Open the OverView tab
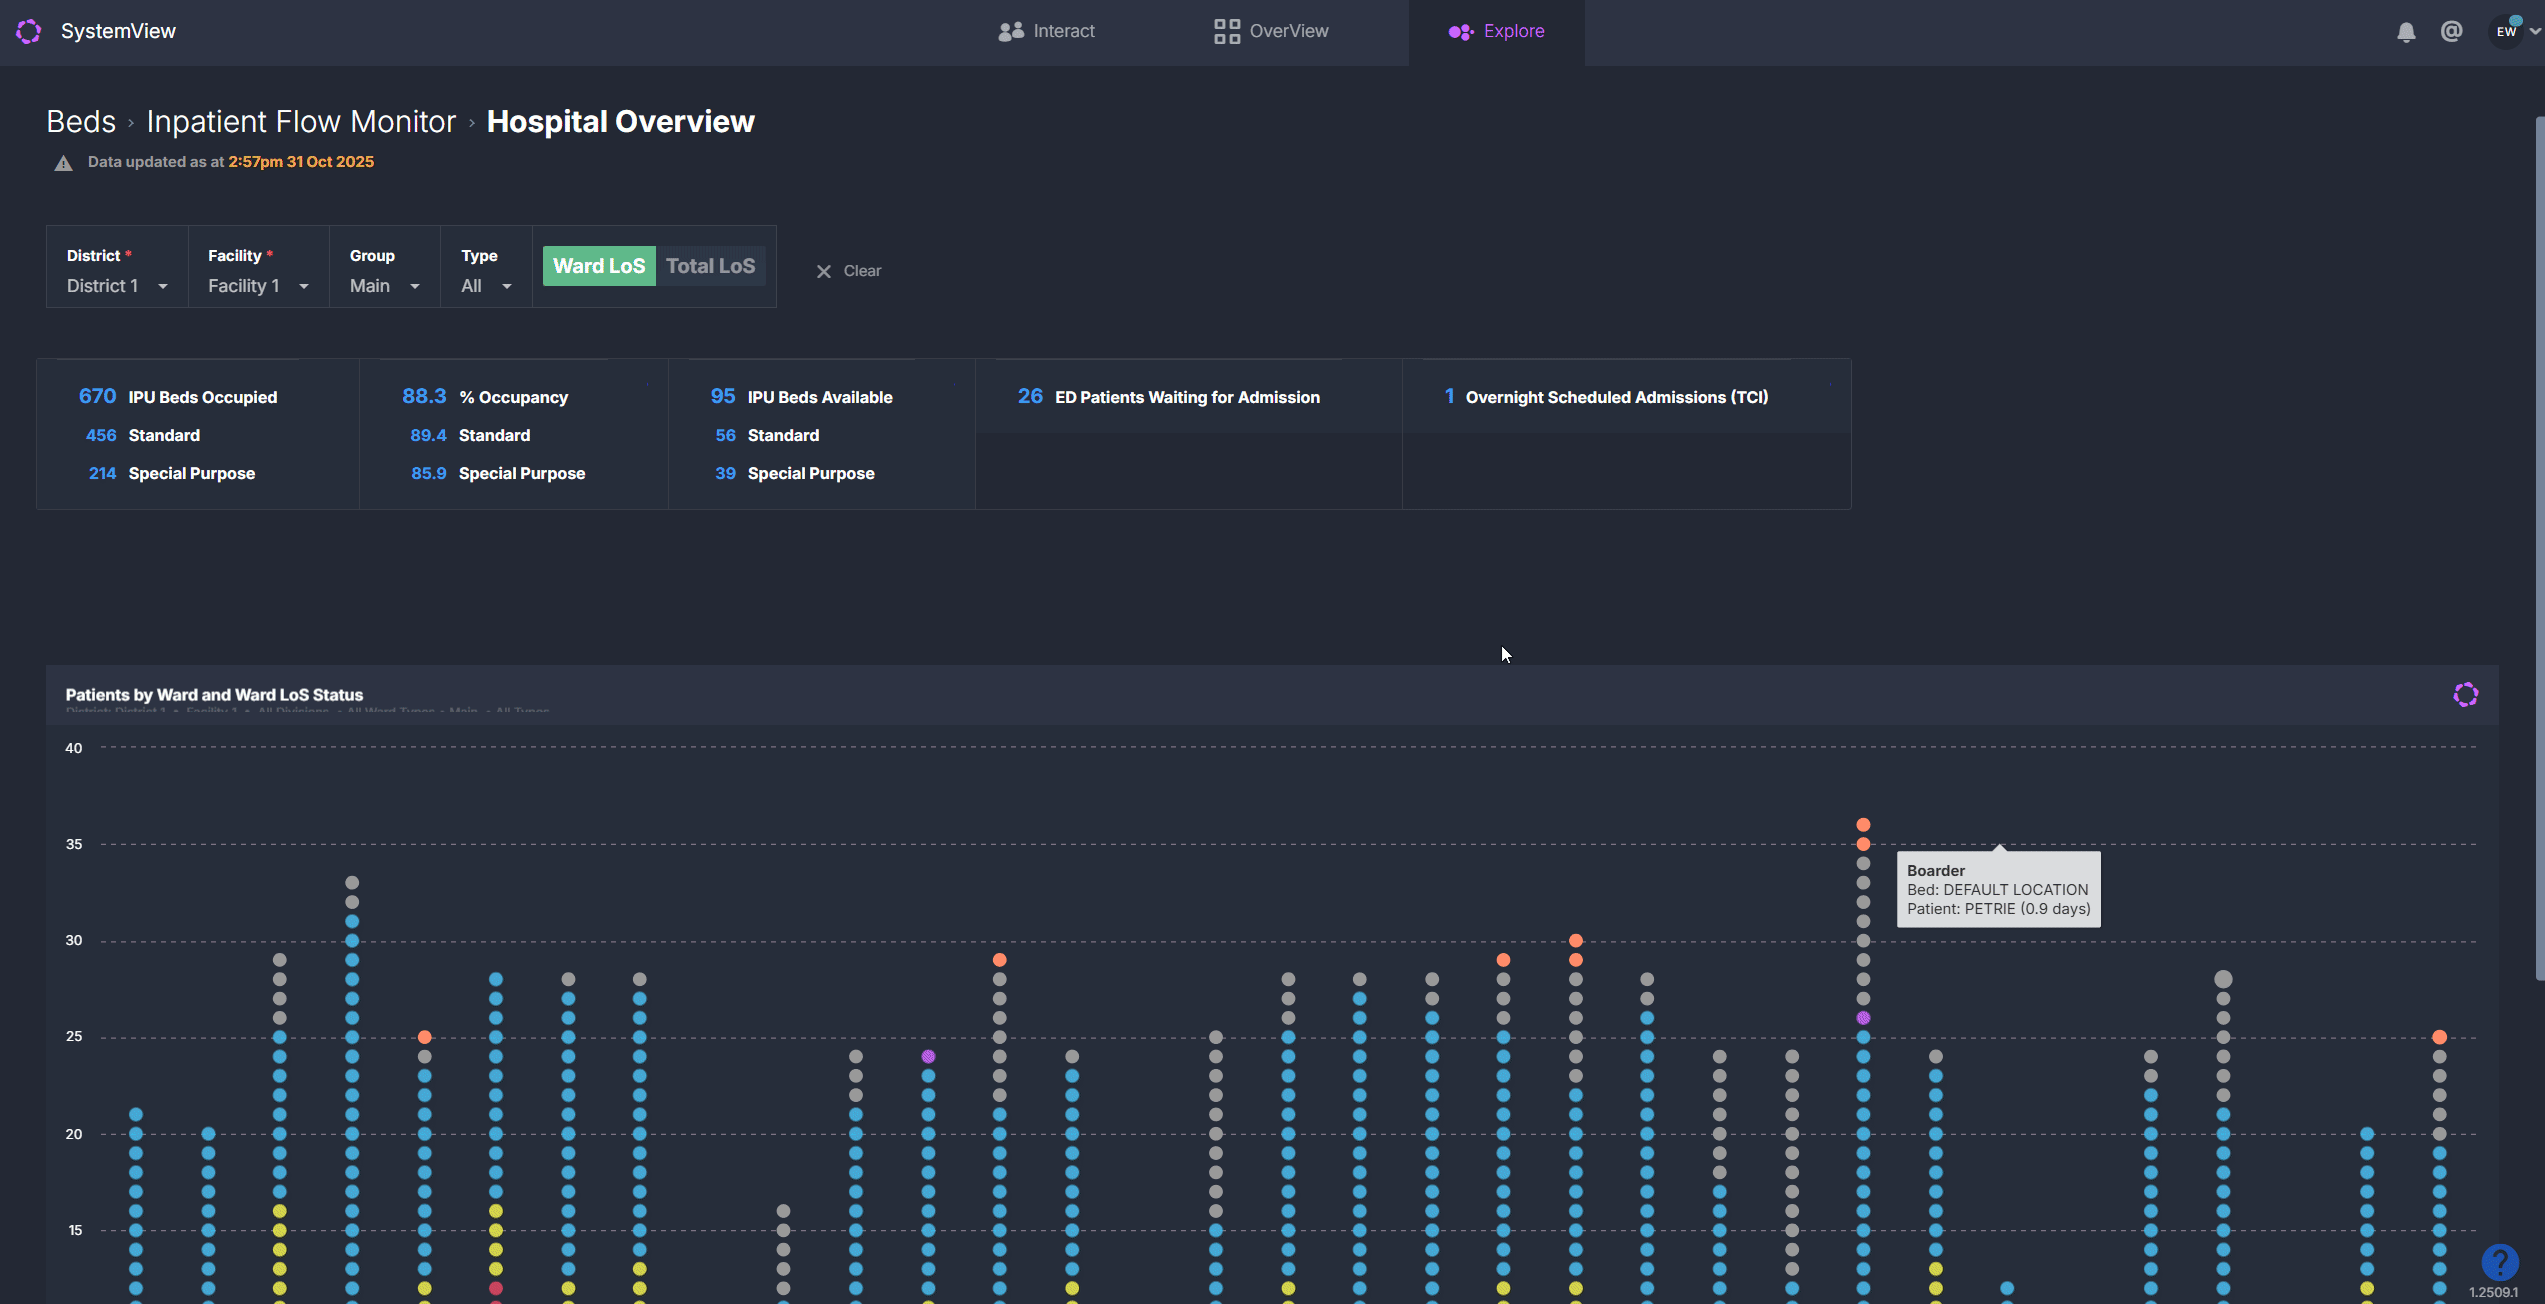This screenshot has width=2545, height=1304. point(1271,31)
